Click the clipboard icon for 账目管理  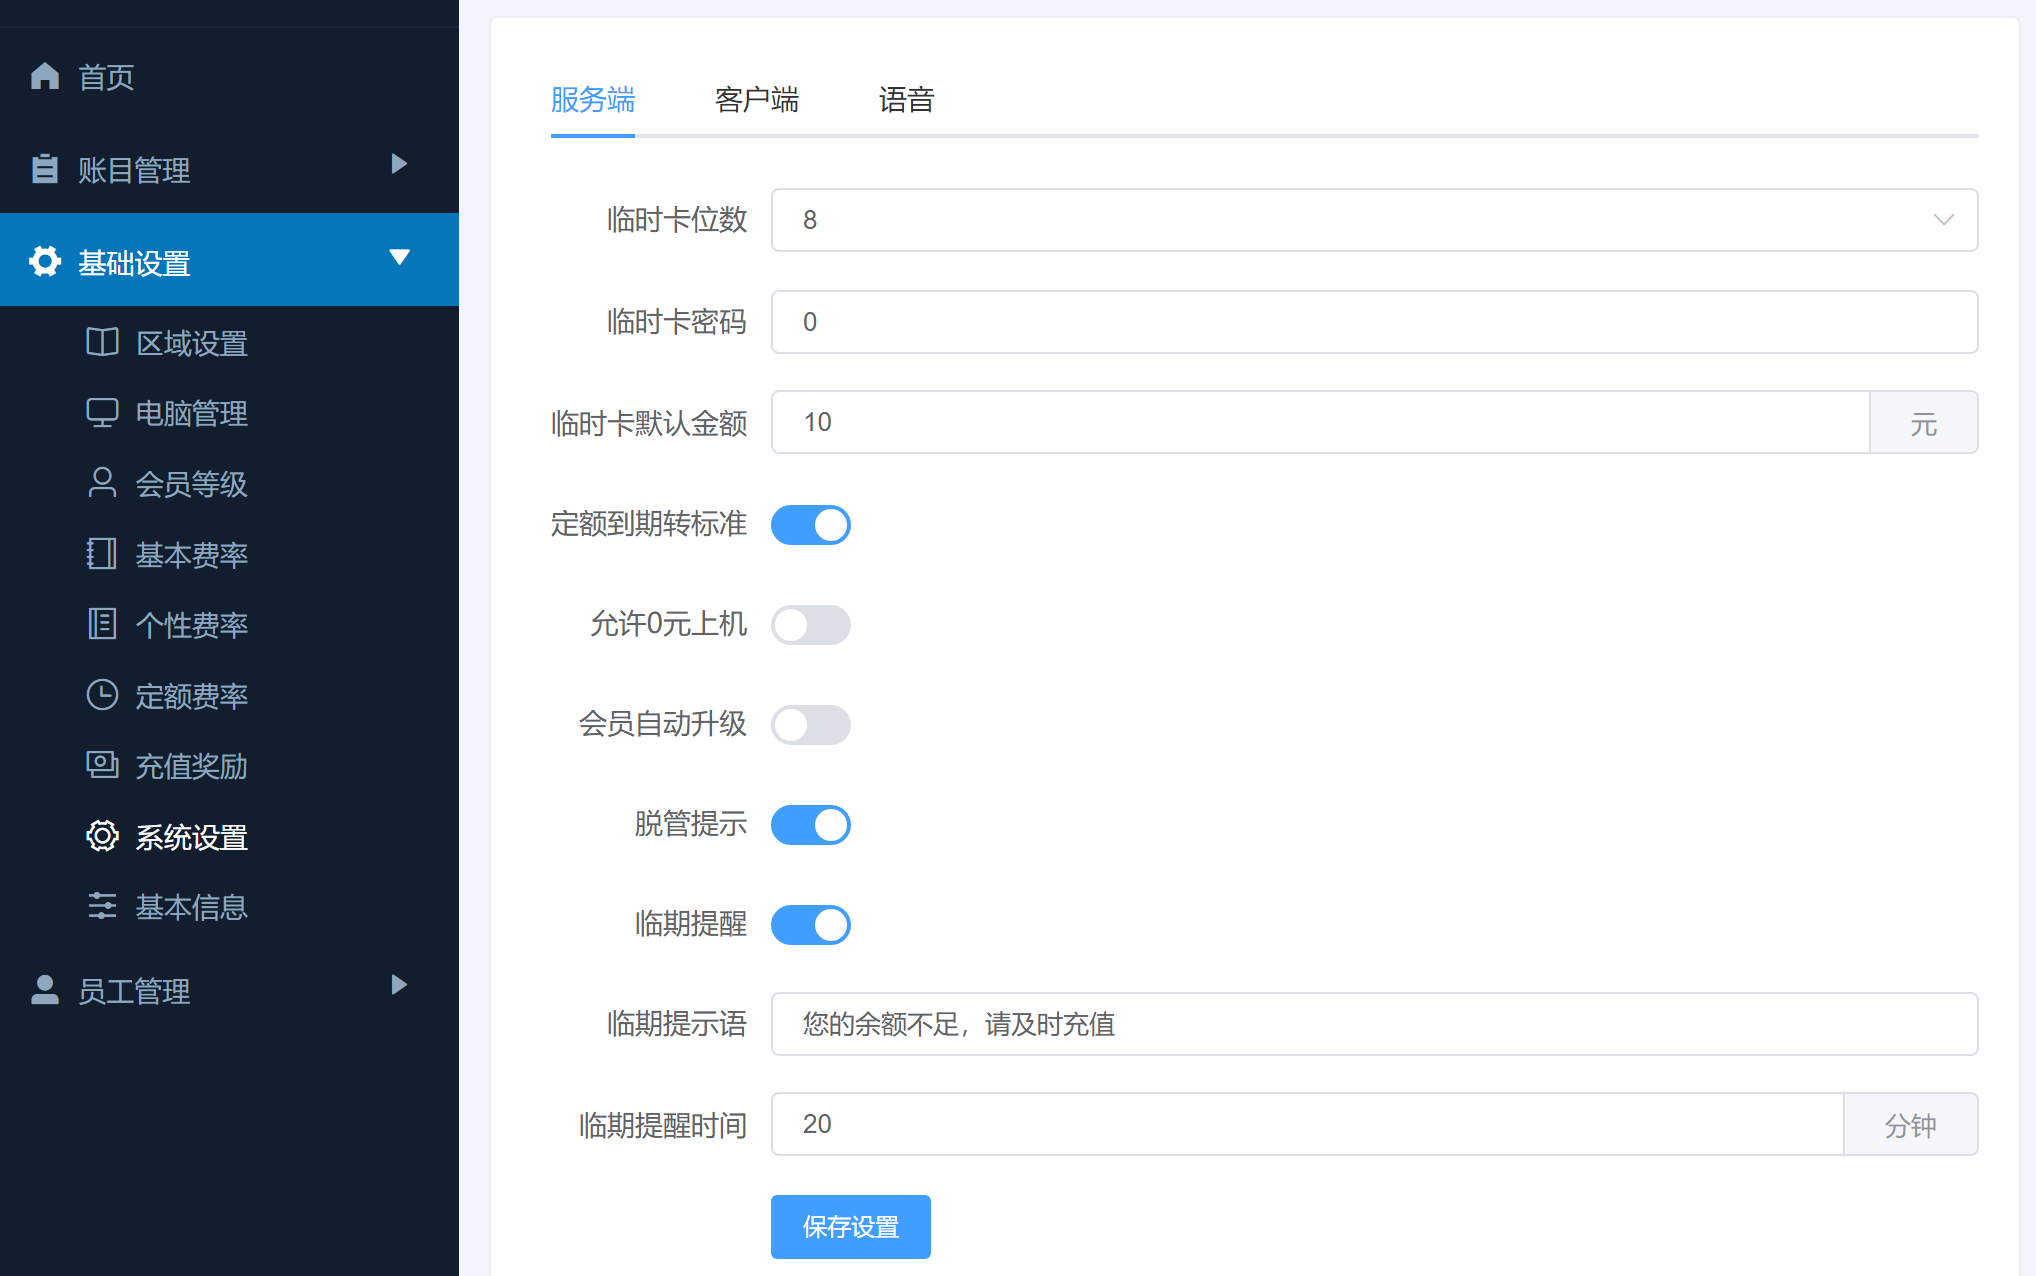(x=45, y=169)
